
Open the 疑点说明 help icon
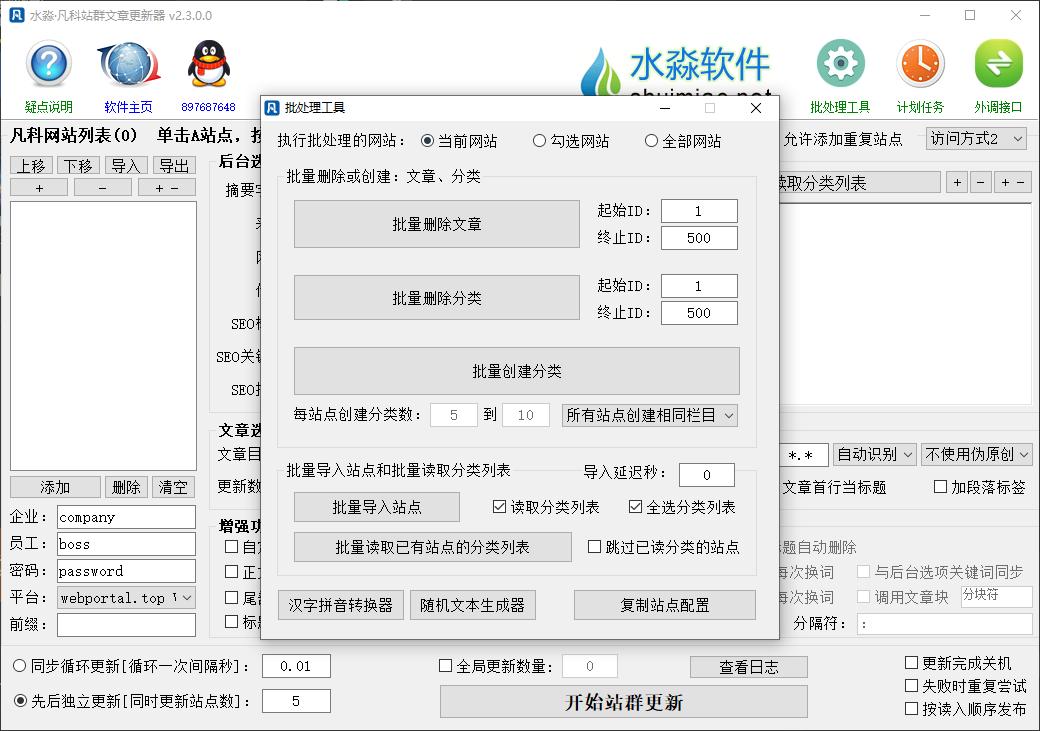point(48,64)
